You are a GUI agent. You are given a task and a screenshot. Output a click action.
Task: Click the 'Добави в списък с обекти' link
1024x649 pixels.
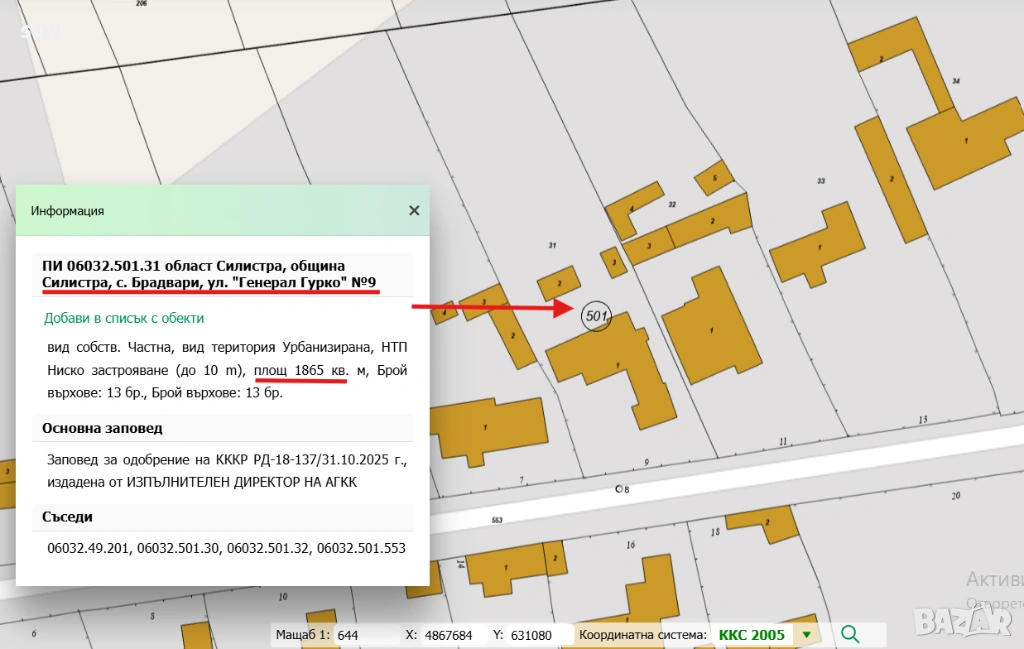[124, 318]
